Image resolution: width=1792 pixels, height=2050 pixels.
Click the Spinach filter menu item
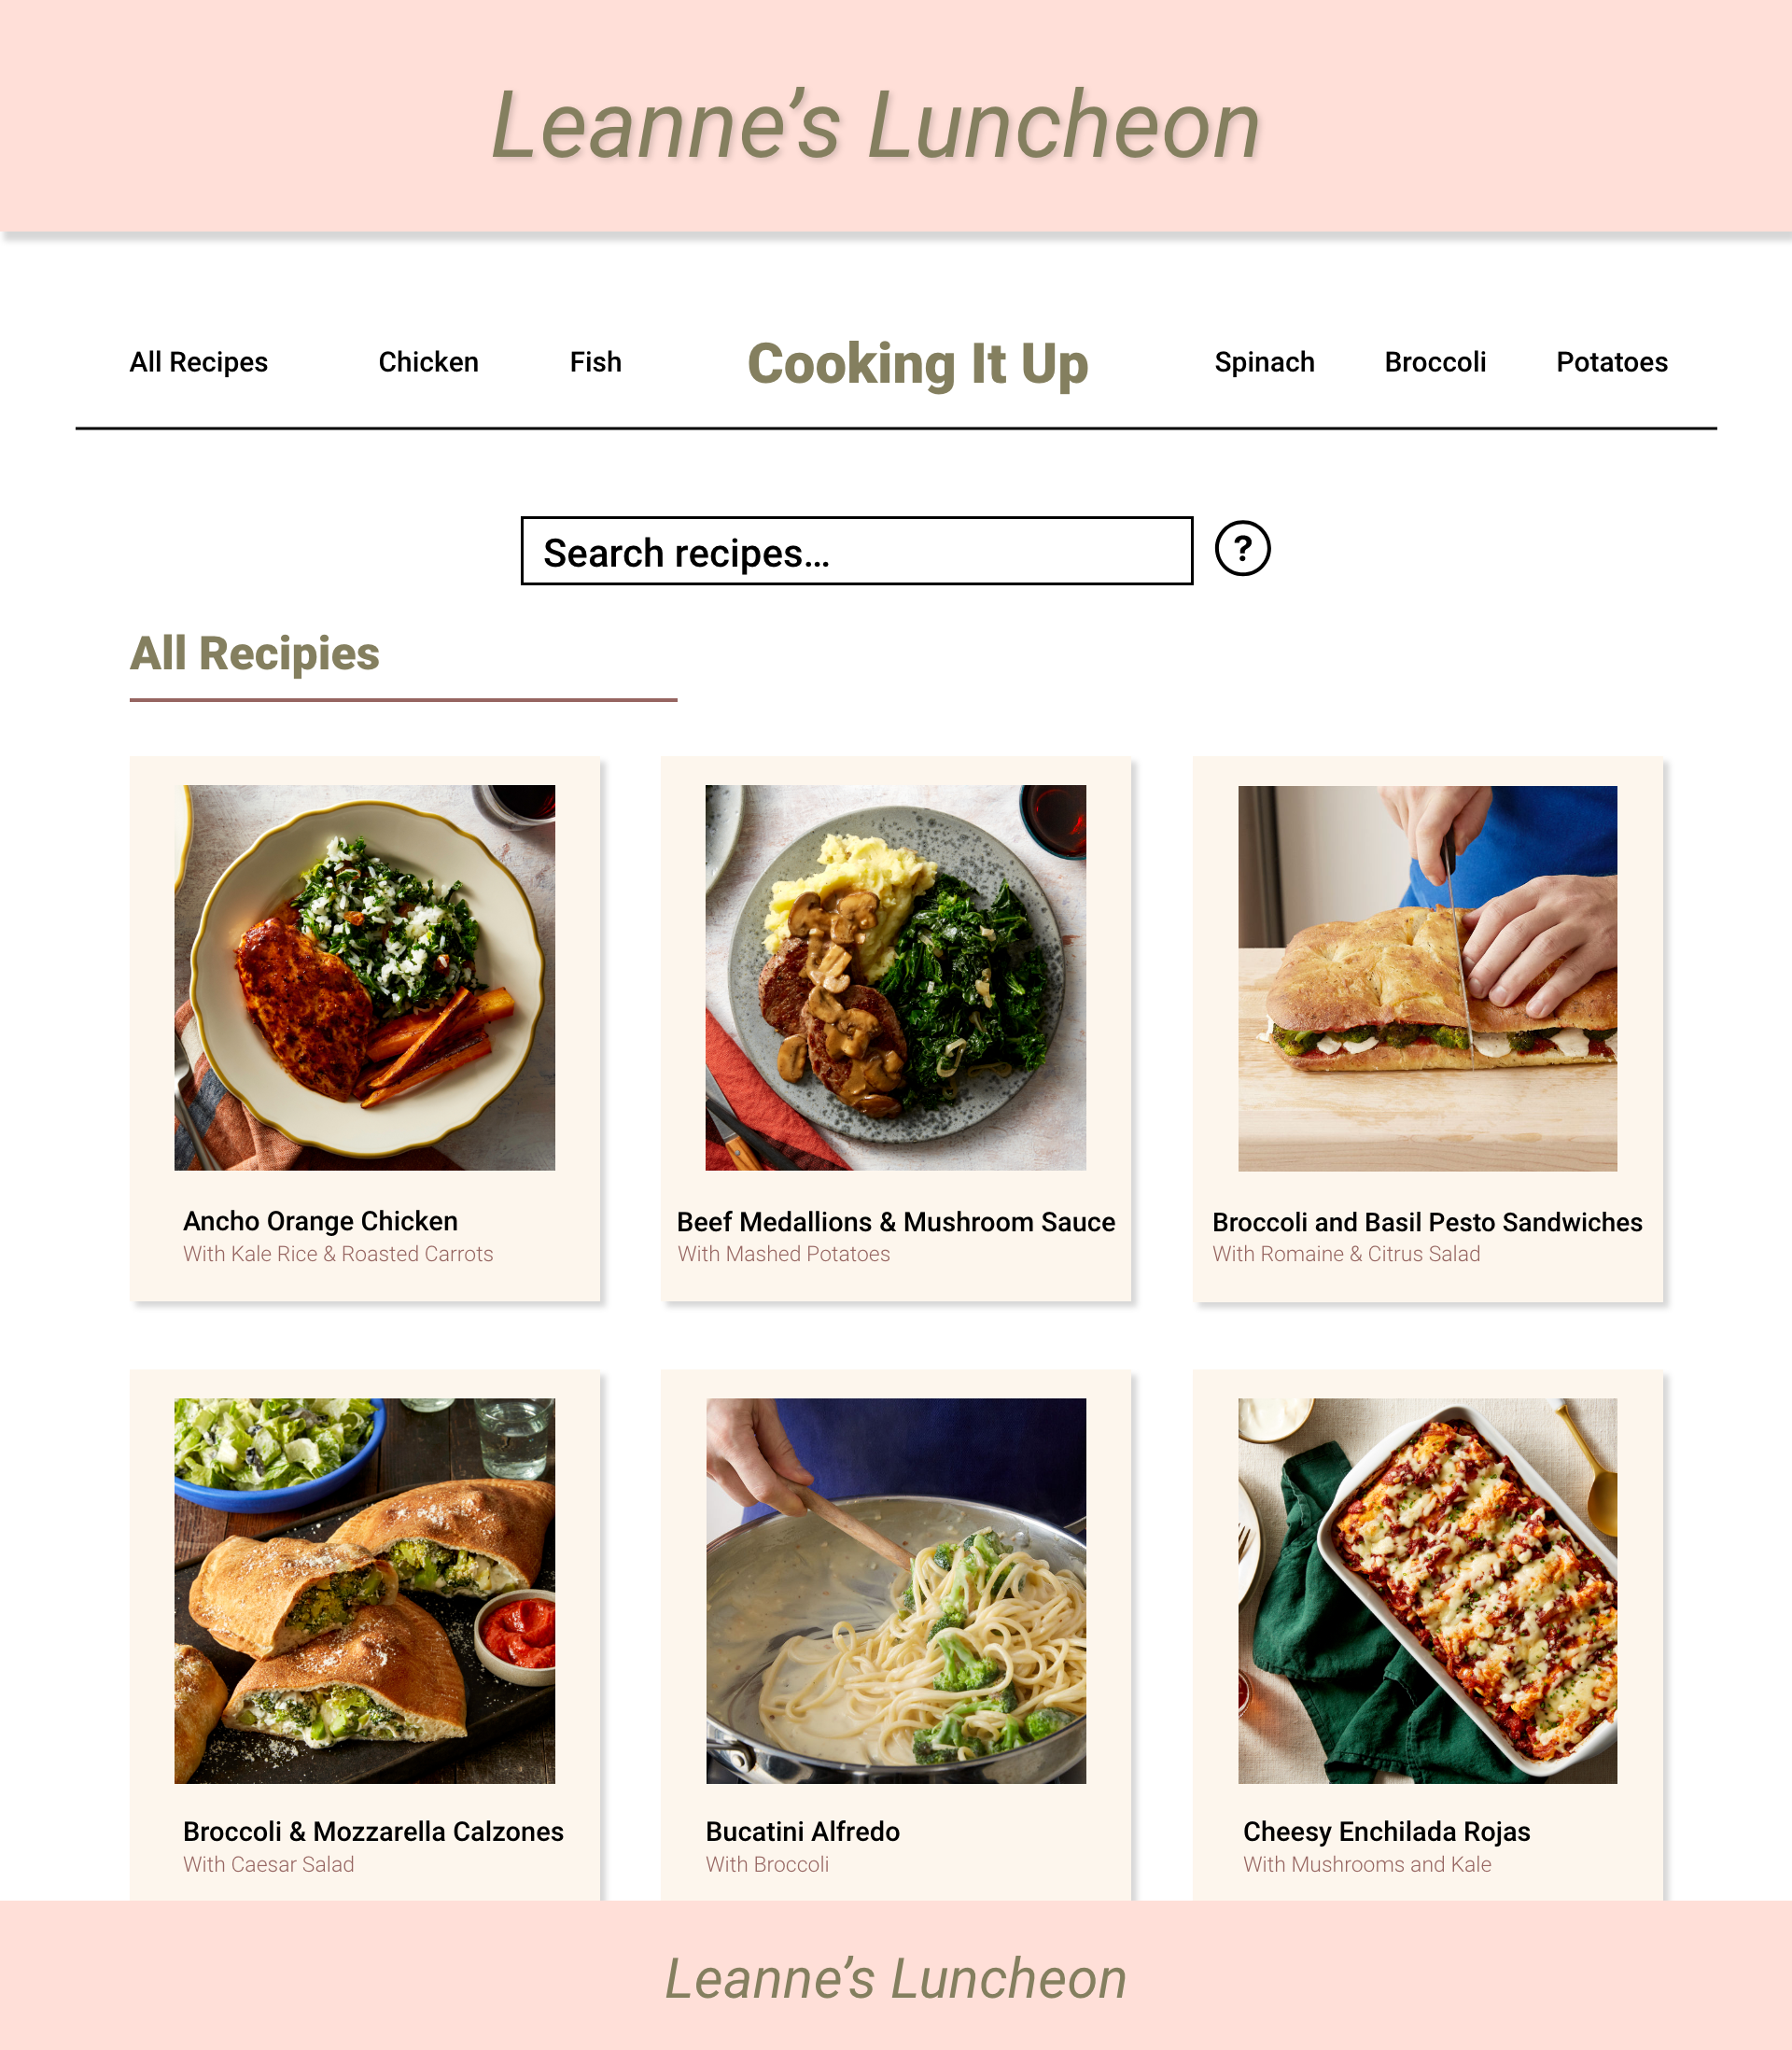[1266, 362]
